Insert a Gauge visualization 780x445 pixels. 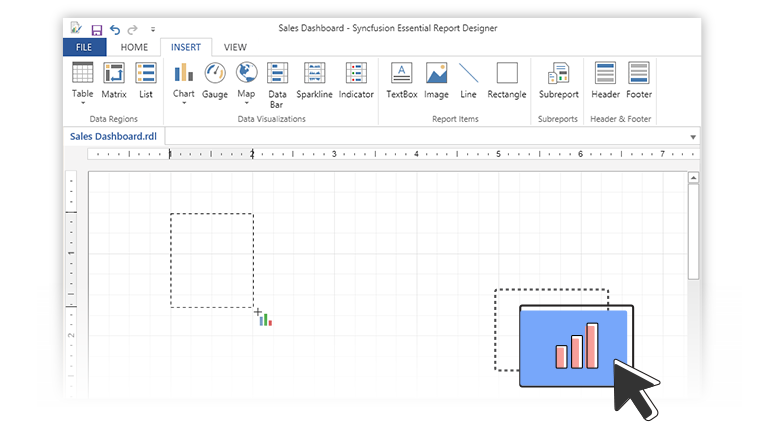click(215, 80)
